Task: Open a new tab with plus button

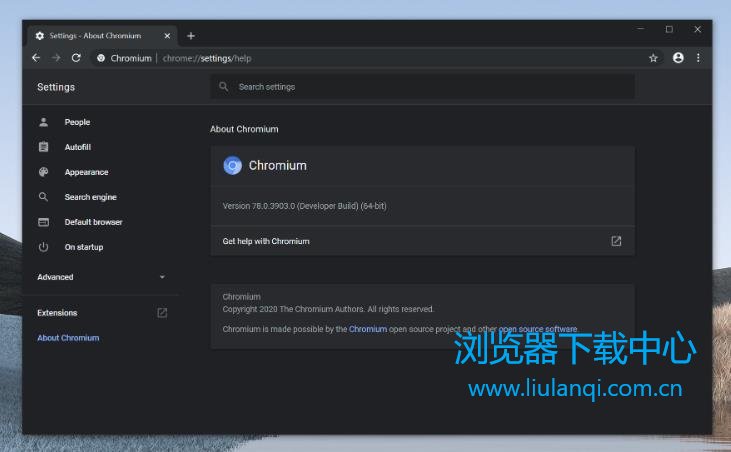Action: (191, 36)
